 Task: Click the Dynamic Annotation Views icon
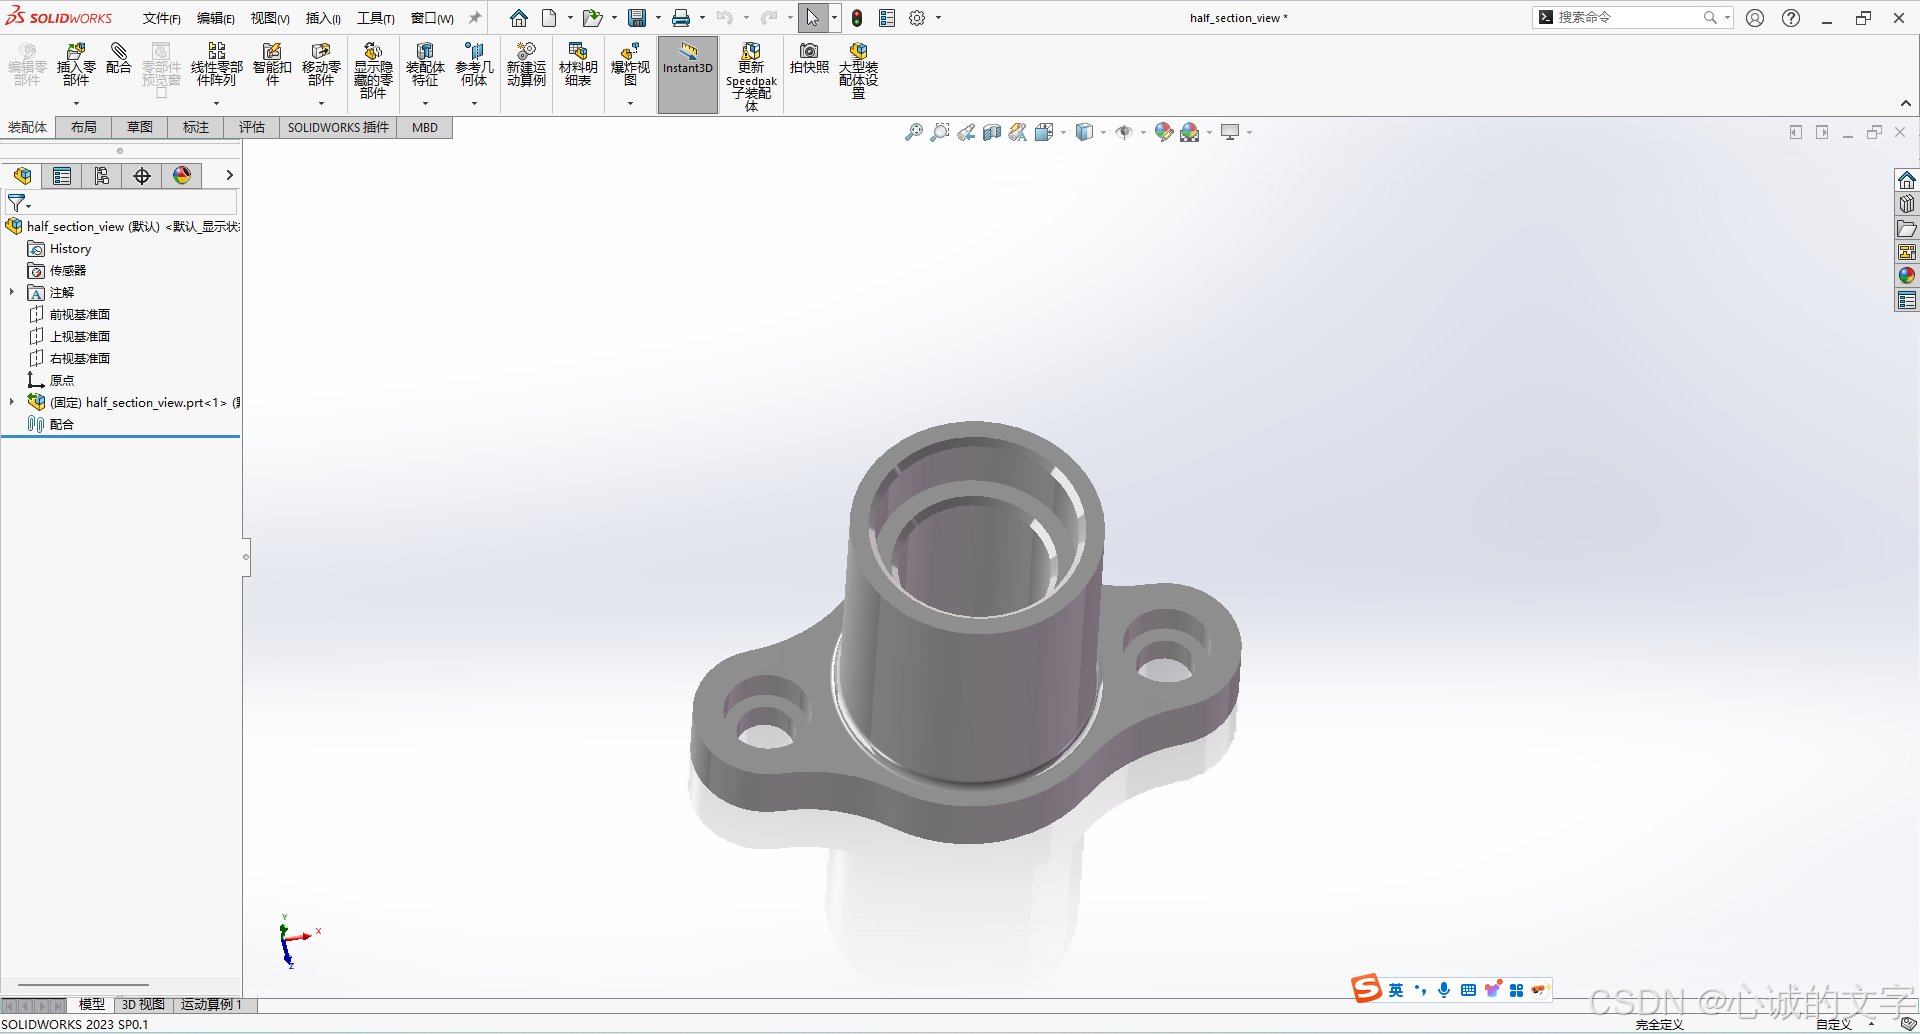(x=1018, y=132)
